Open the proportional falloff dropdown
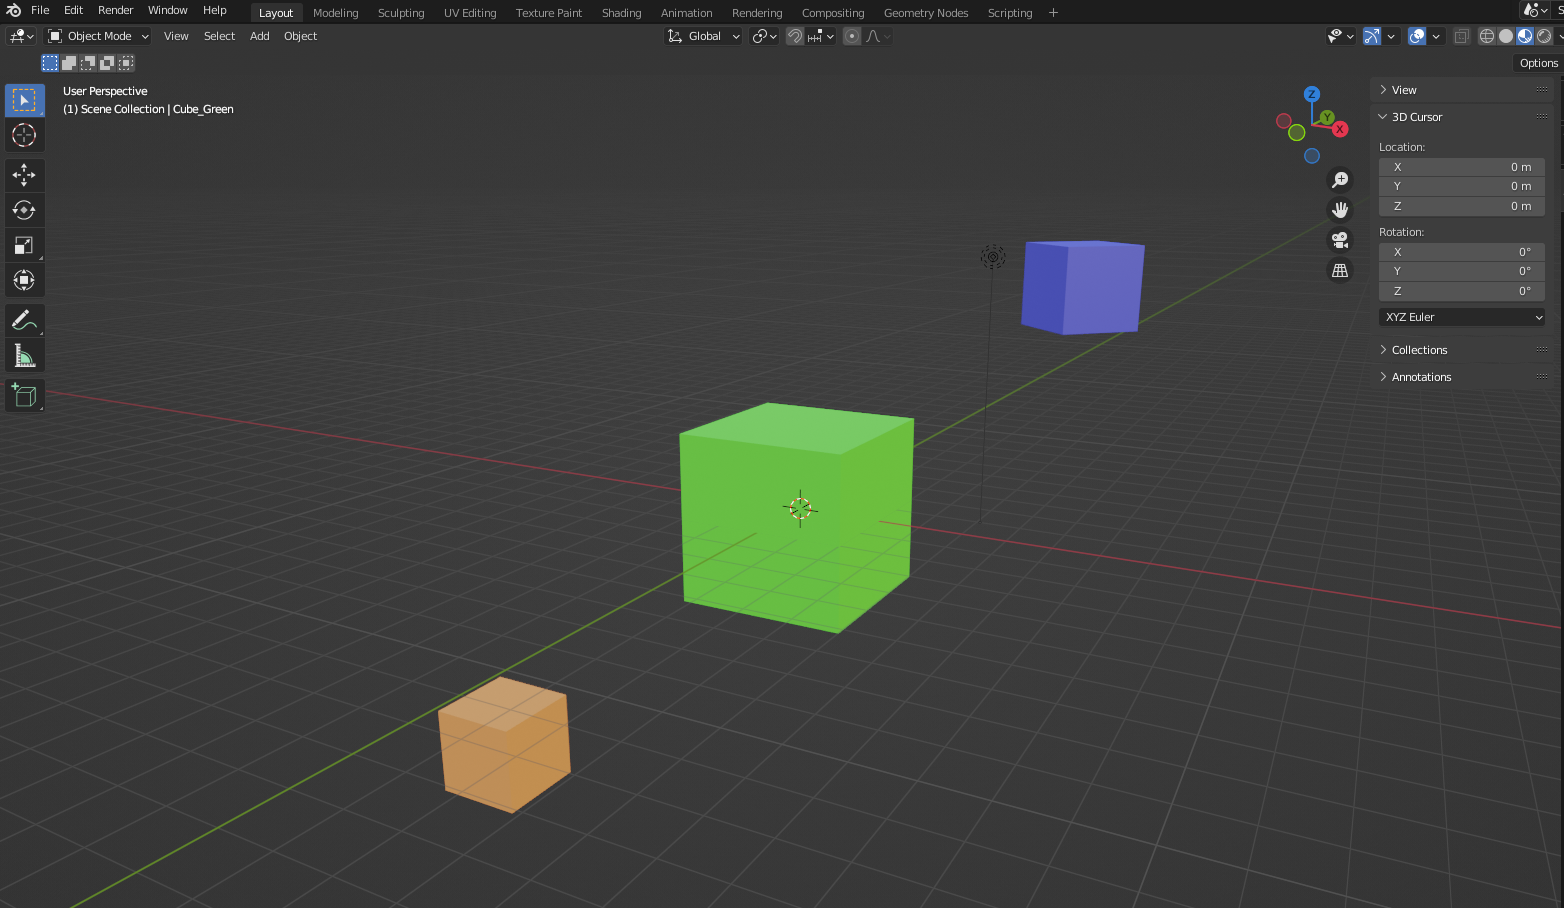 click(x=878, y=36)
